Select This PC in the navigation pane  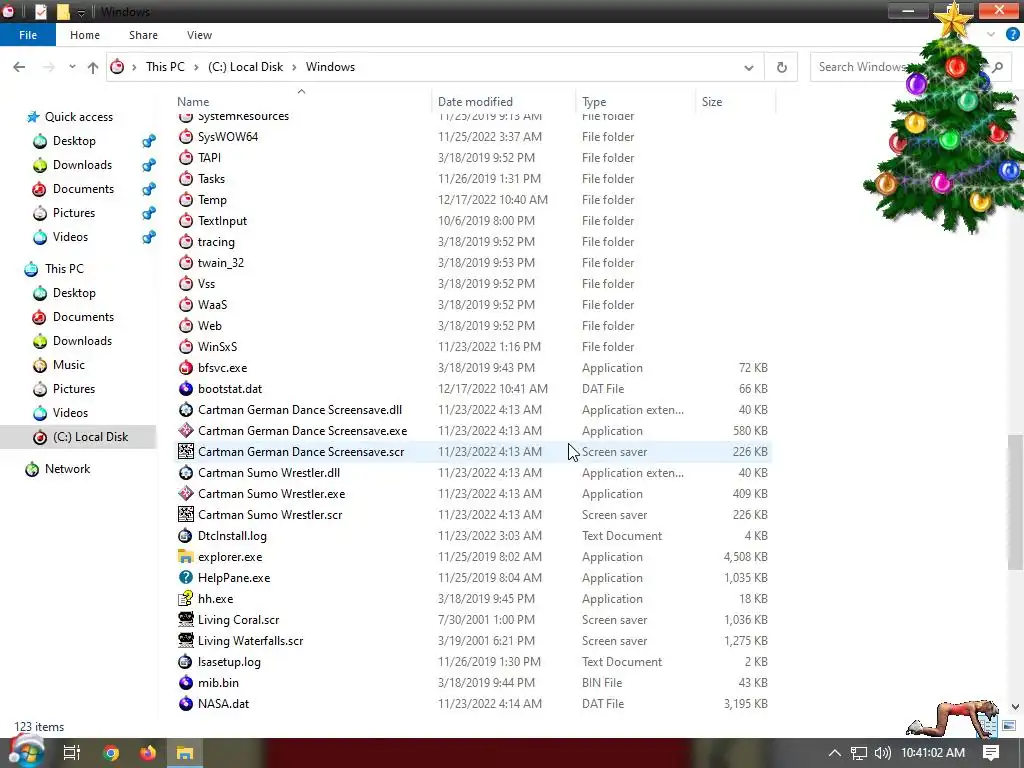click(x=64, y=268)
